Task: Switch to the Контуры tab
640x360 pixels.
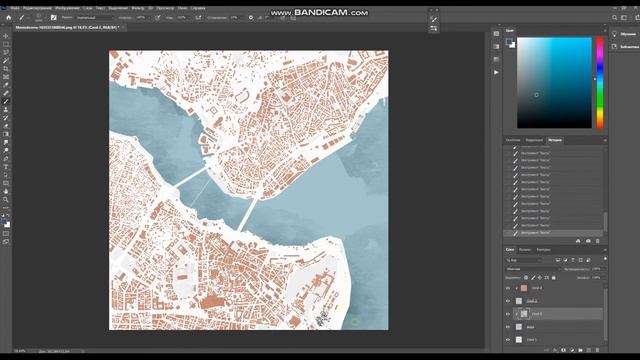Action: point(543,250)
